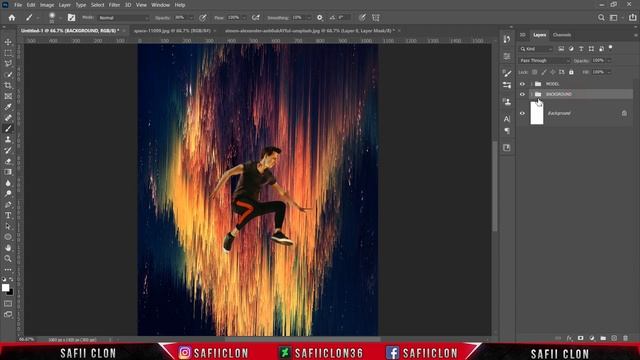Toggle lock image pixels brush icon

[x=544, y=72]
